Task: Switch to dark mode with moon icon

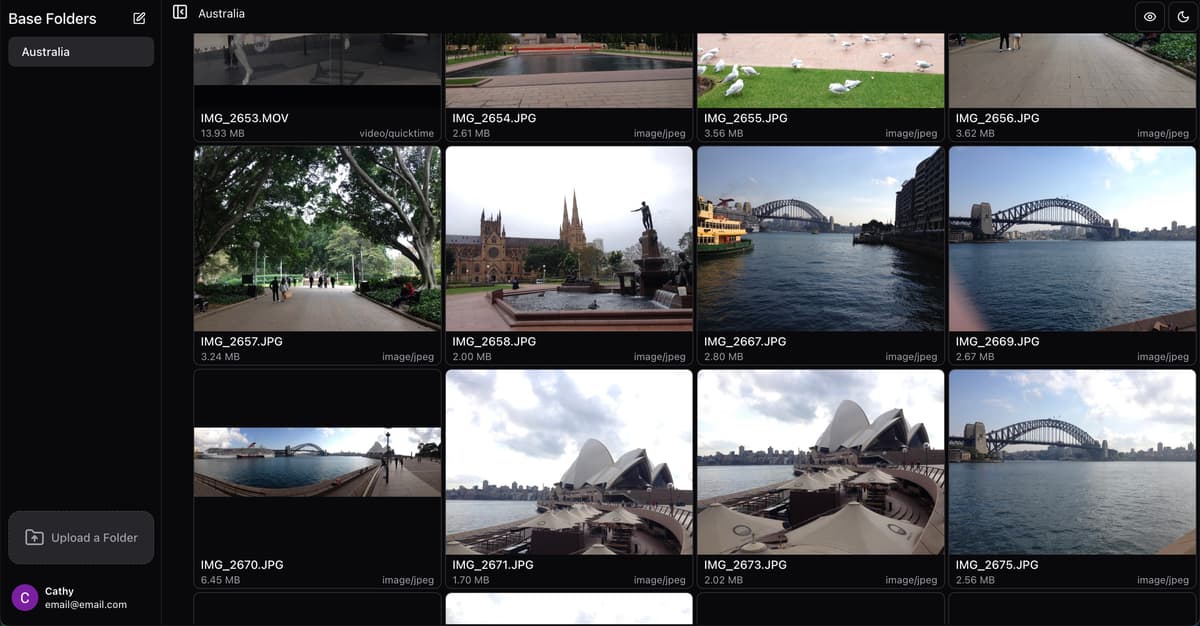Action: click(x=1183, y=17)
